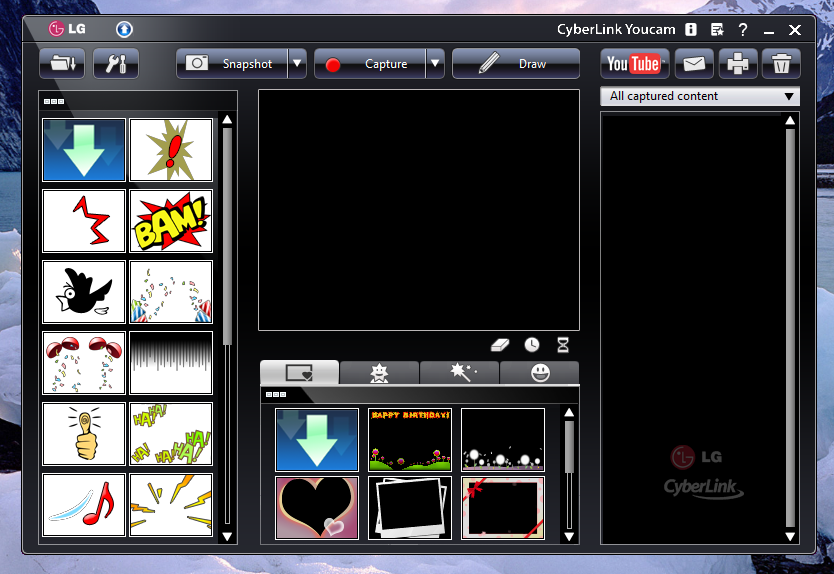Screen dimensions: 834x574
Task: Open the magic wand effects tab
Action: (460, 372)
